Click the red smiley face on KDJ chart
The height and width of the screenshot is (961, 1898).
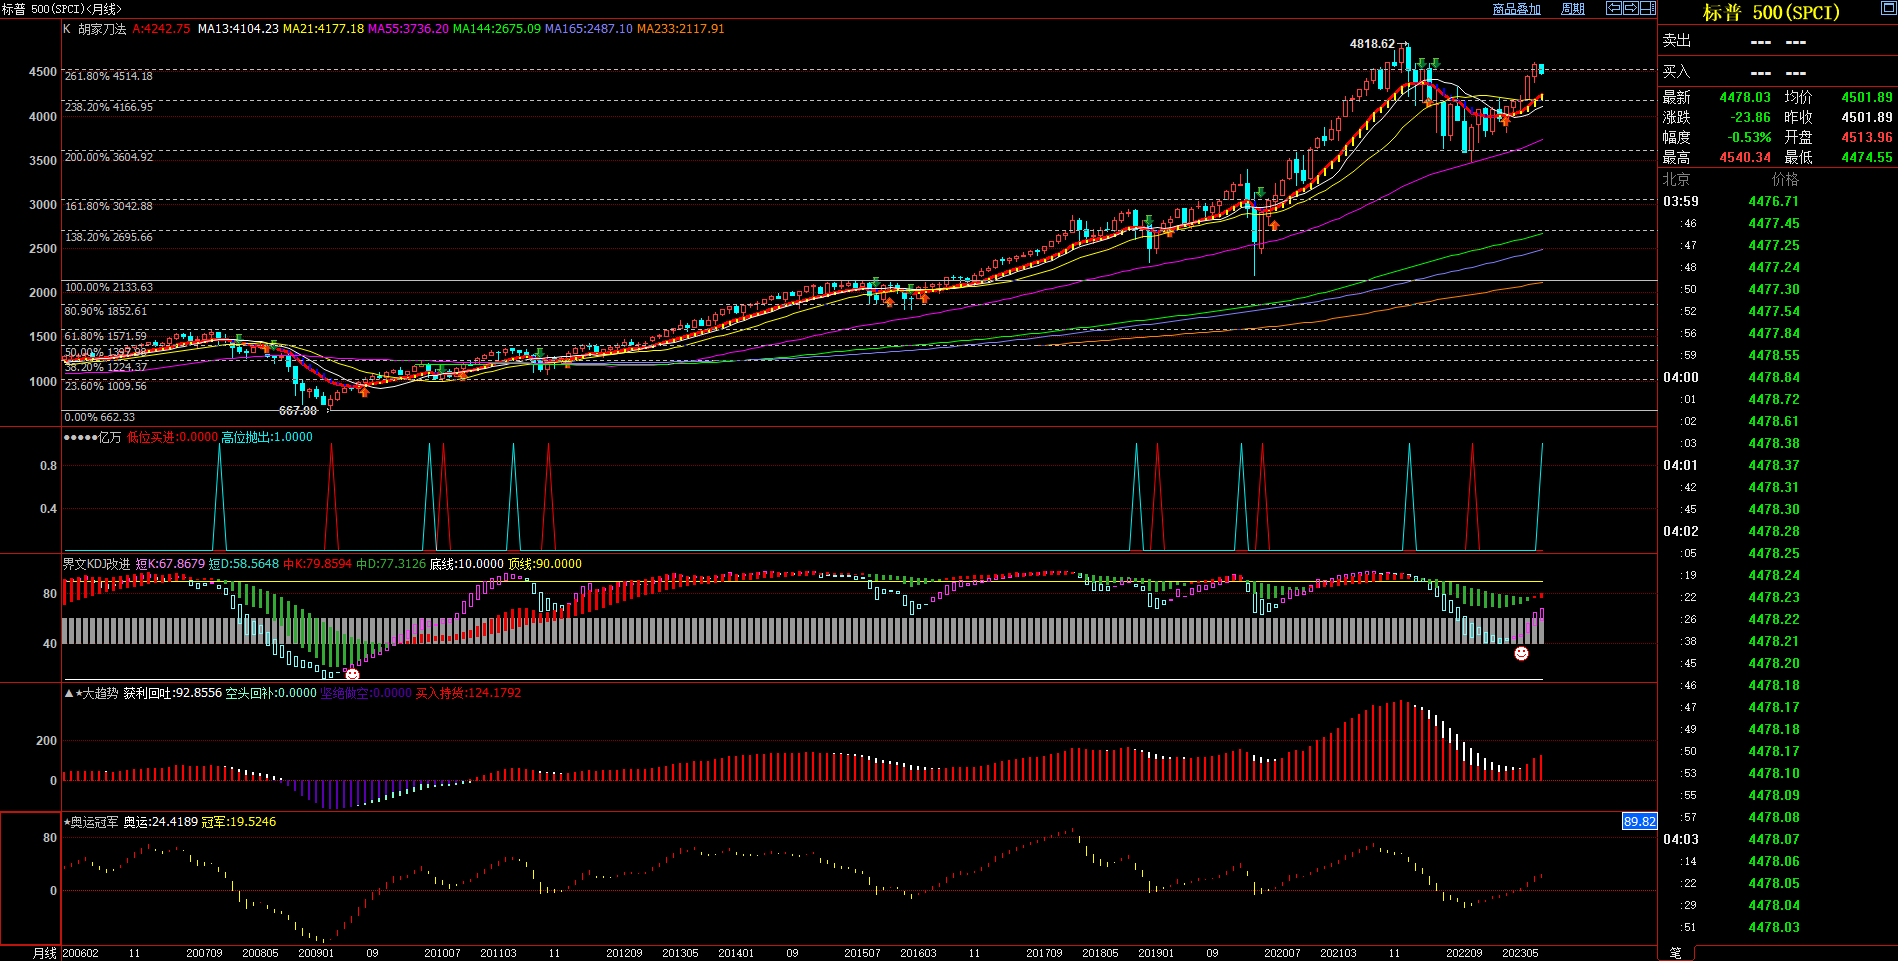[1521, 653]
